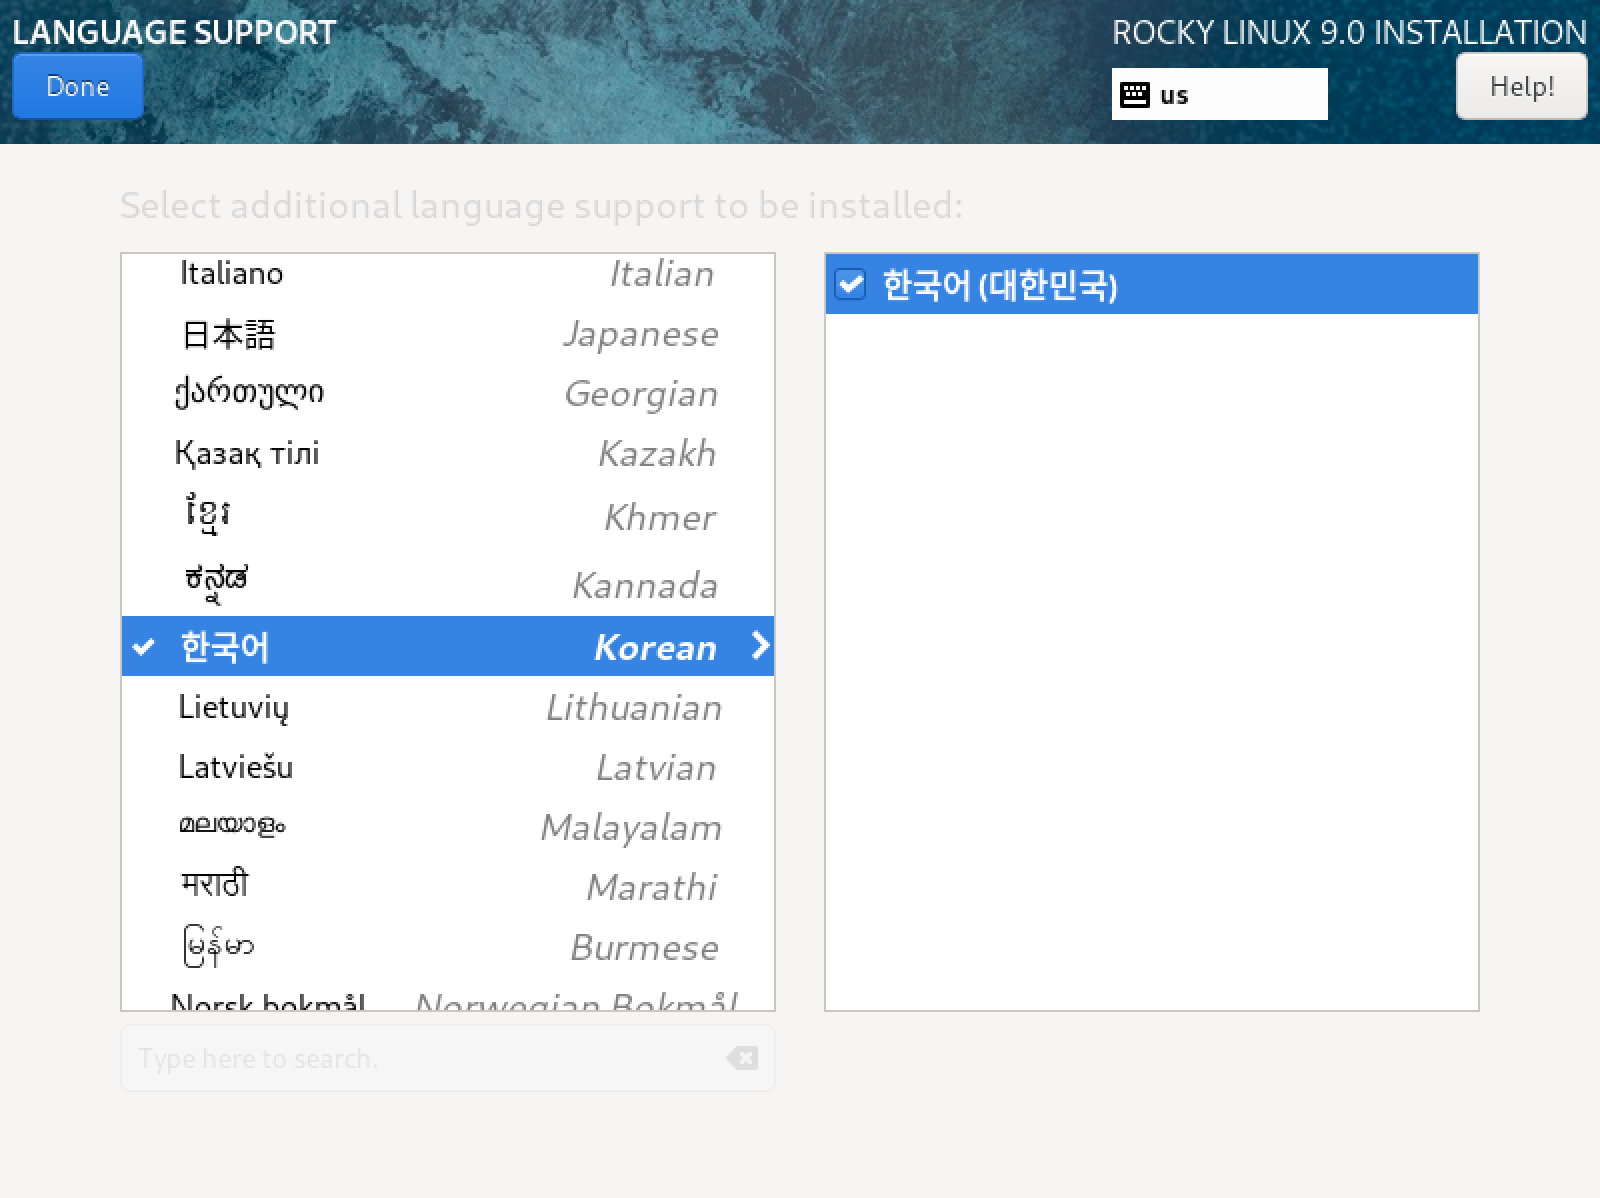
Task: Select the Khmer language row
Action: coord(448,516)
